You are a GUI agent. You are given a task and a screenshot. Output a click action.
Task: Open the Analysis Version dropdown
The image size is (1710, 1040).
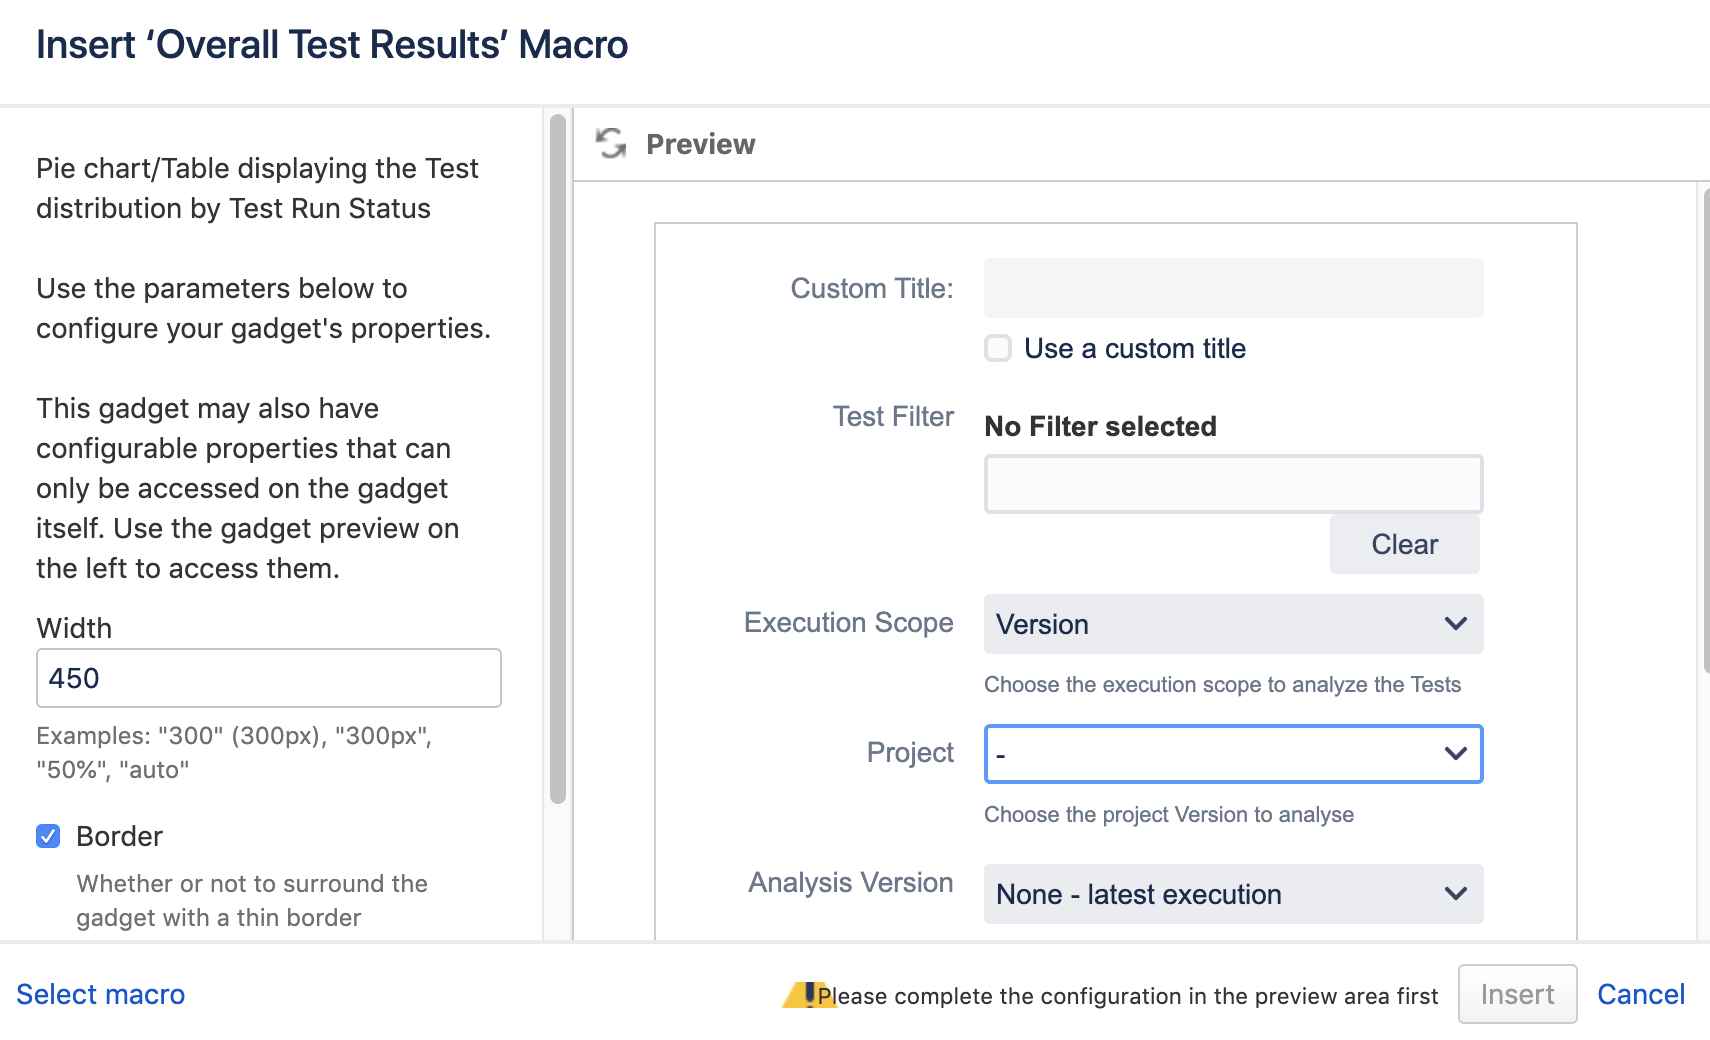(x=1233, y=894)
